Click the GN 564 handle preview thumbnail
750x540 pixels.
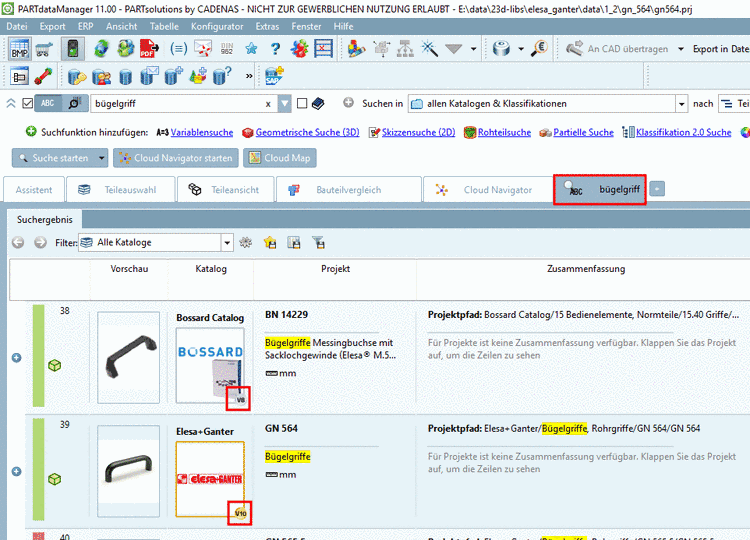(128, 471)
